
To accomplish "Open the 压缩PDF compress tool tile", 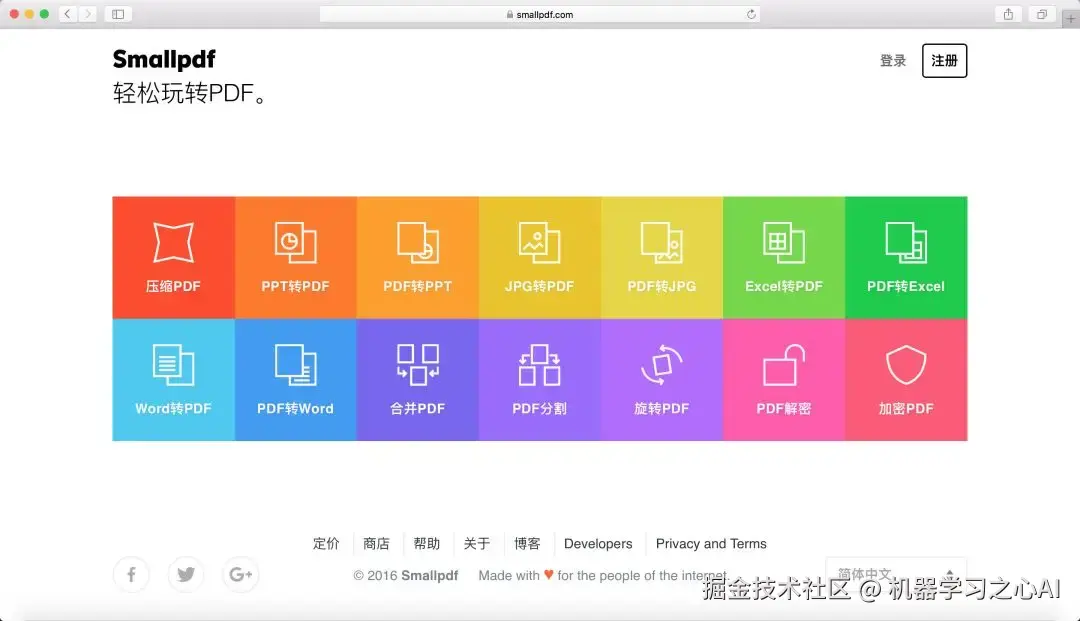I will (x=174, y=257).
